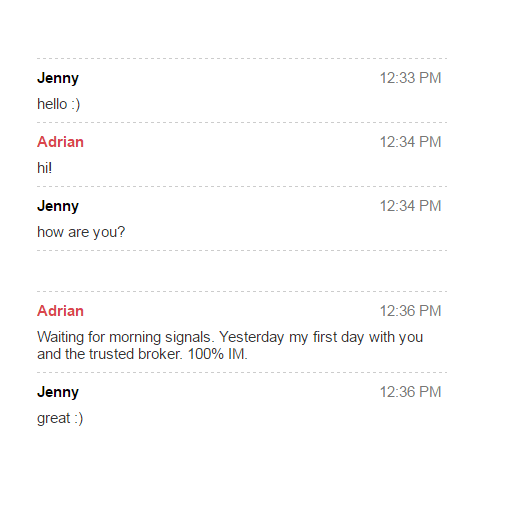Viewport: 527px width, 514px height.
Task: Click Jenny's 12:36 PM timestamp
Action: [x=410, y=392]
